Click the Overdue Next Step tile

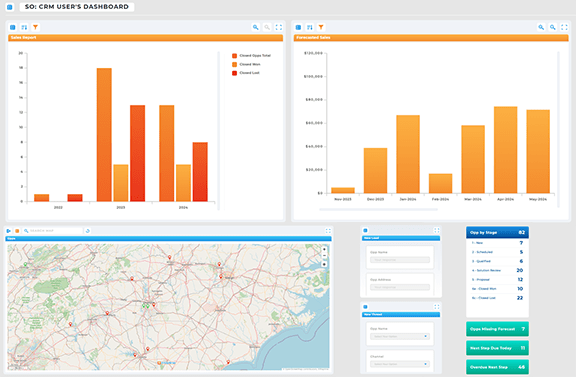[497, 367]
